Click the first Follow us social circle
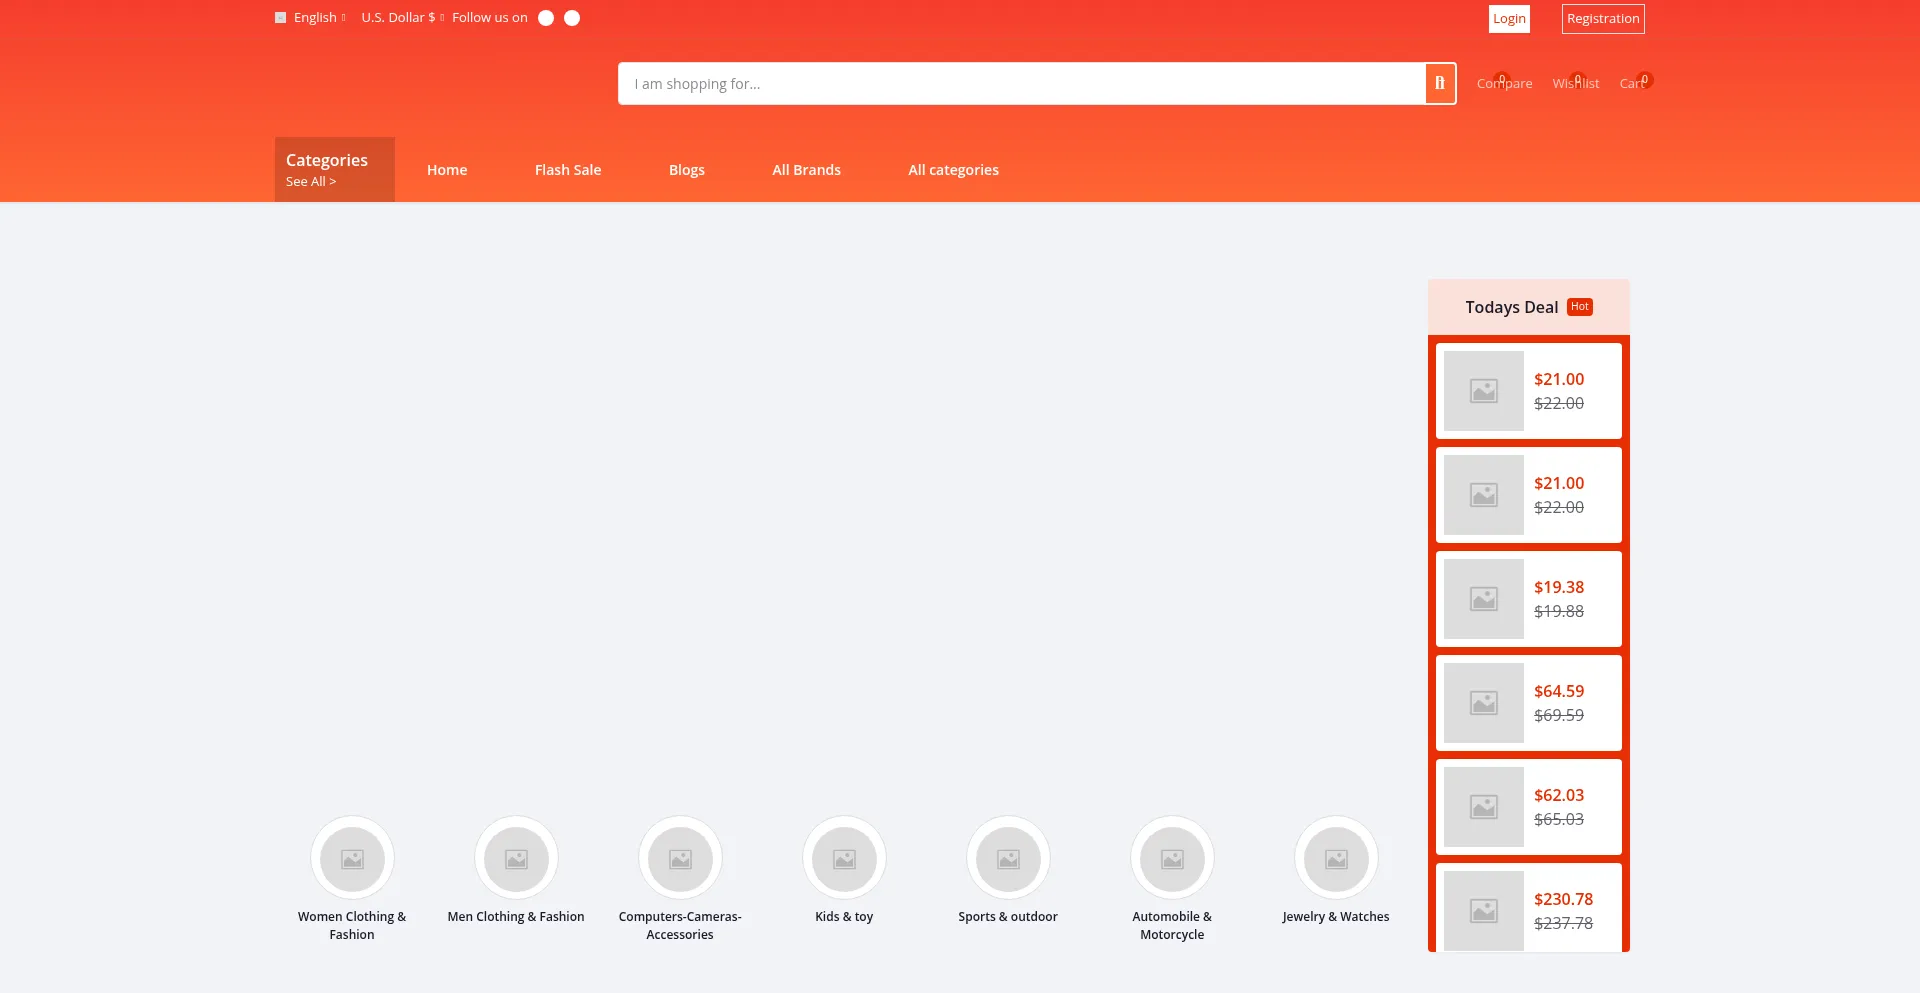1920x993 pixels. (x=545, y=17)
